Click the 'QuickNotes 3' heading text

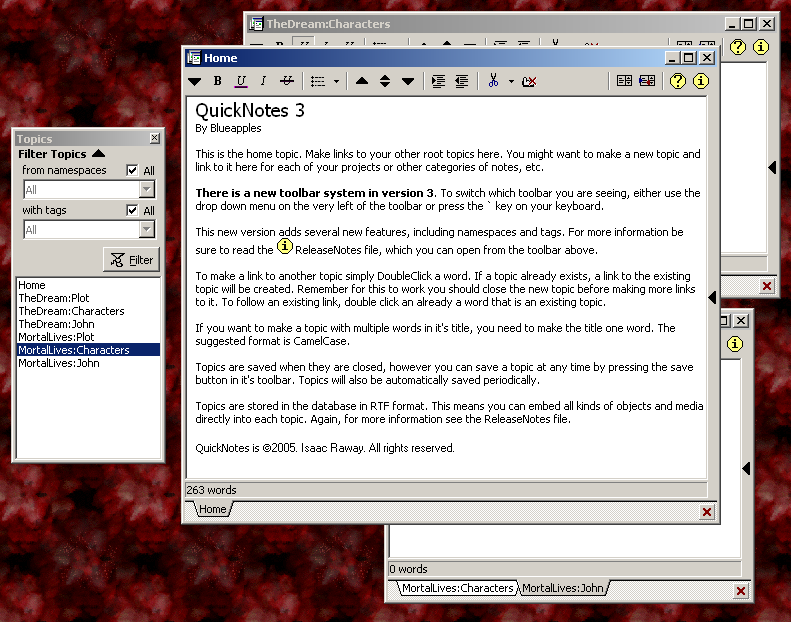tap(250, 110)
